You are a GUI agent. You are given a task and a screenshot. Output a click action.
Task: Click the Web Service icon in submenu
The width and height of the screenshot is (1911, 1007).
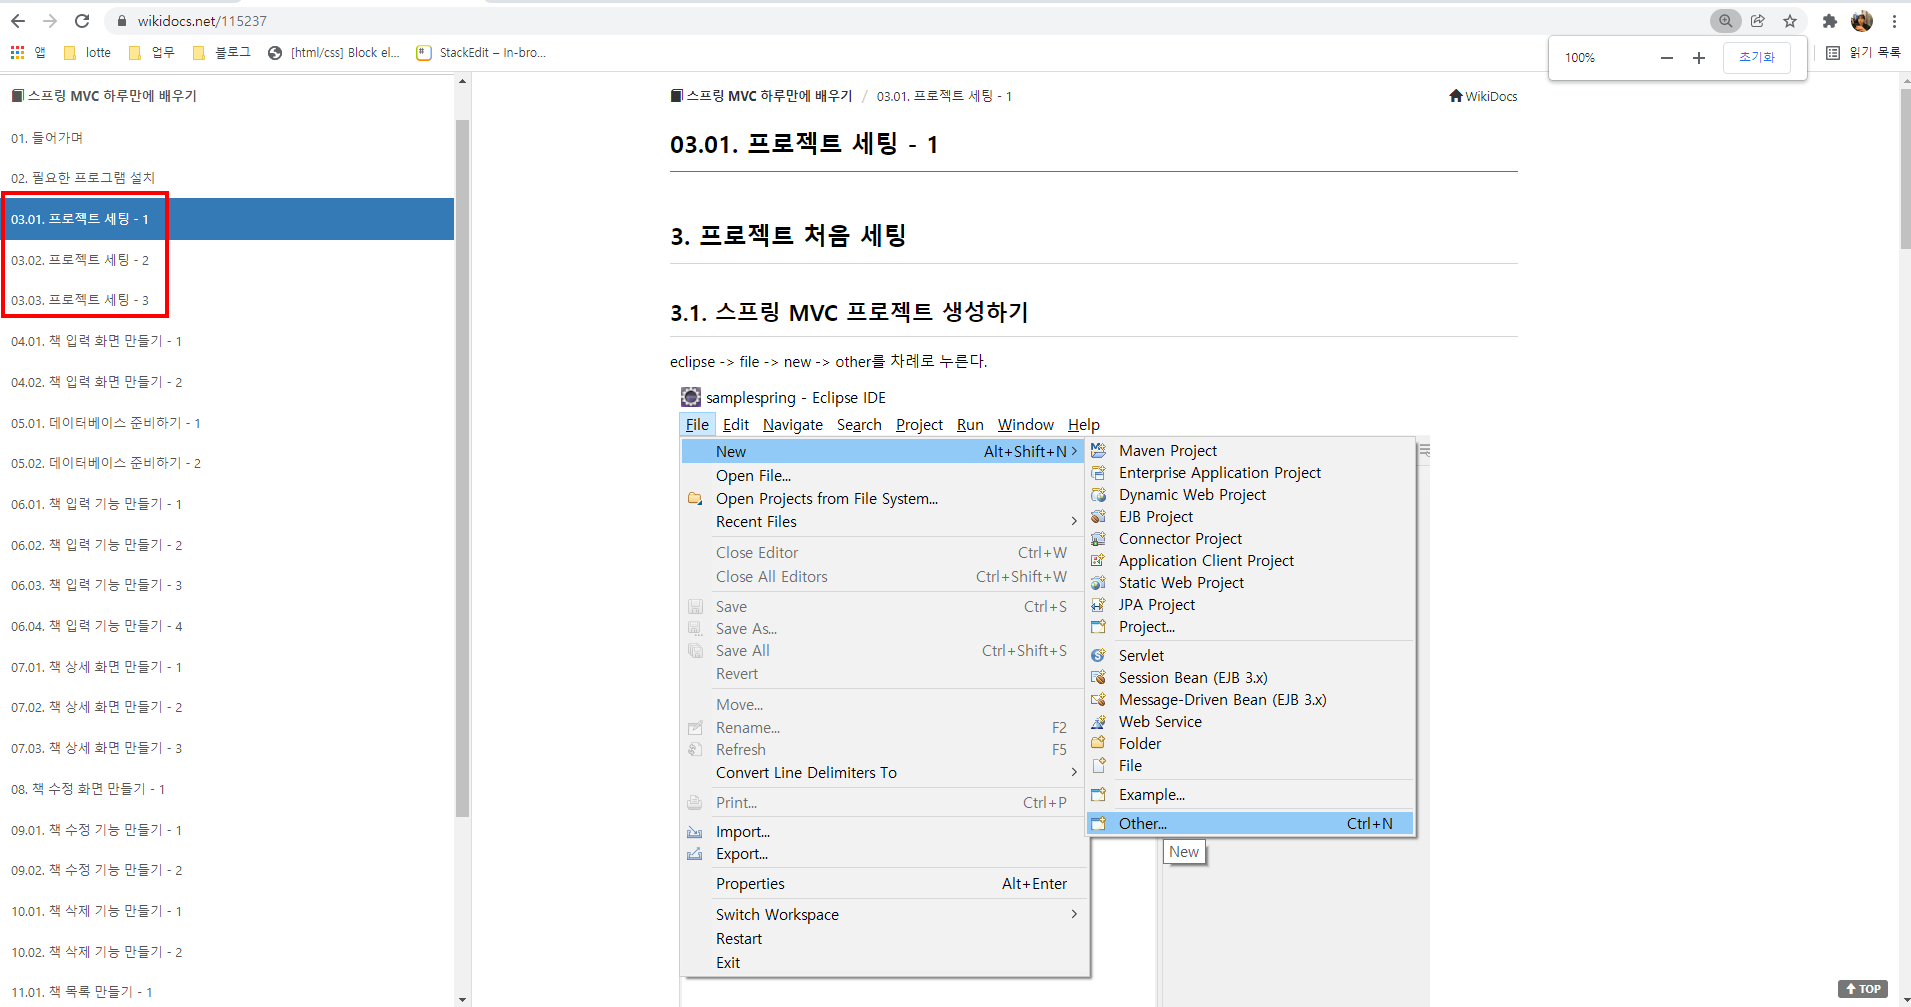coord(1098,722)
